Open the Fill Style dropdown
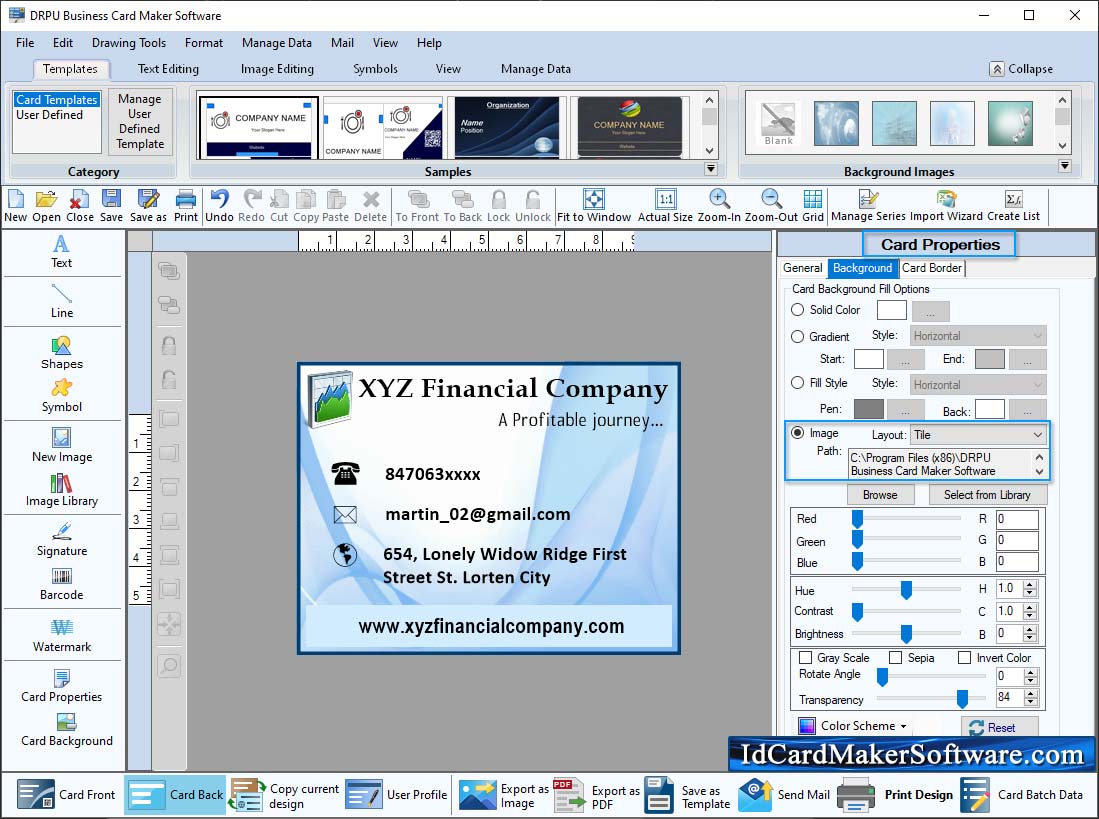Screen dimensions: 1099x819 [978, 385]
